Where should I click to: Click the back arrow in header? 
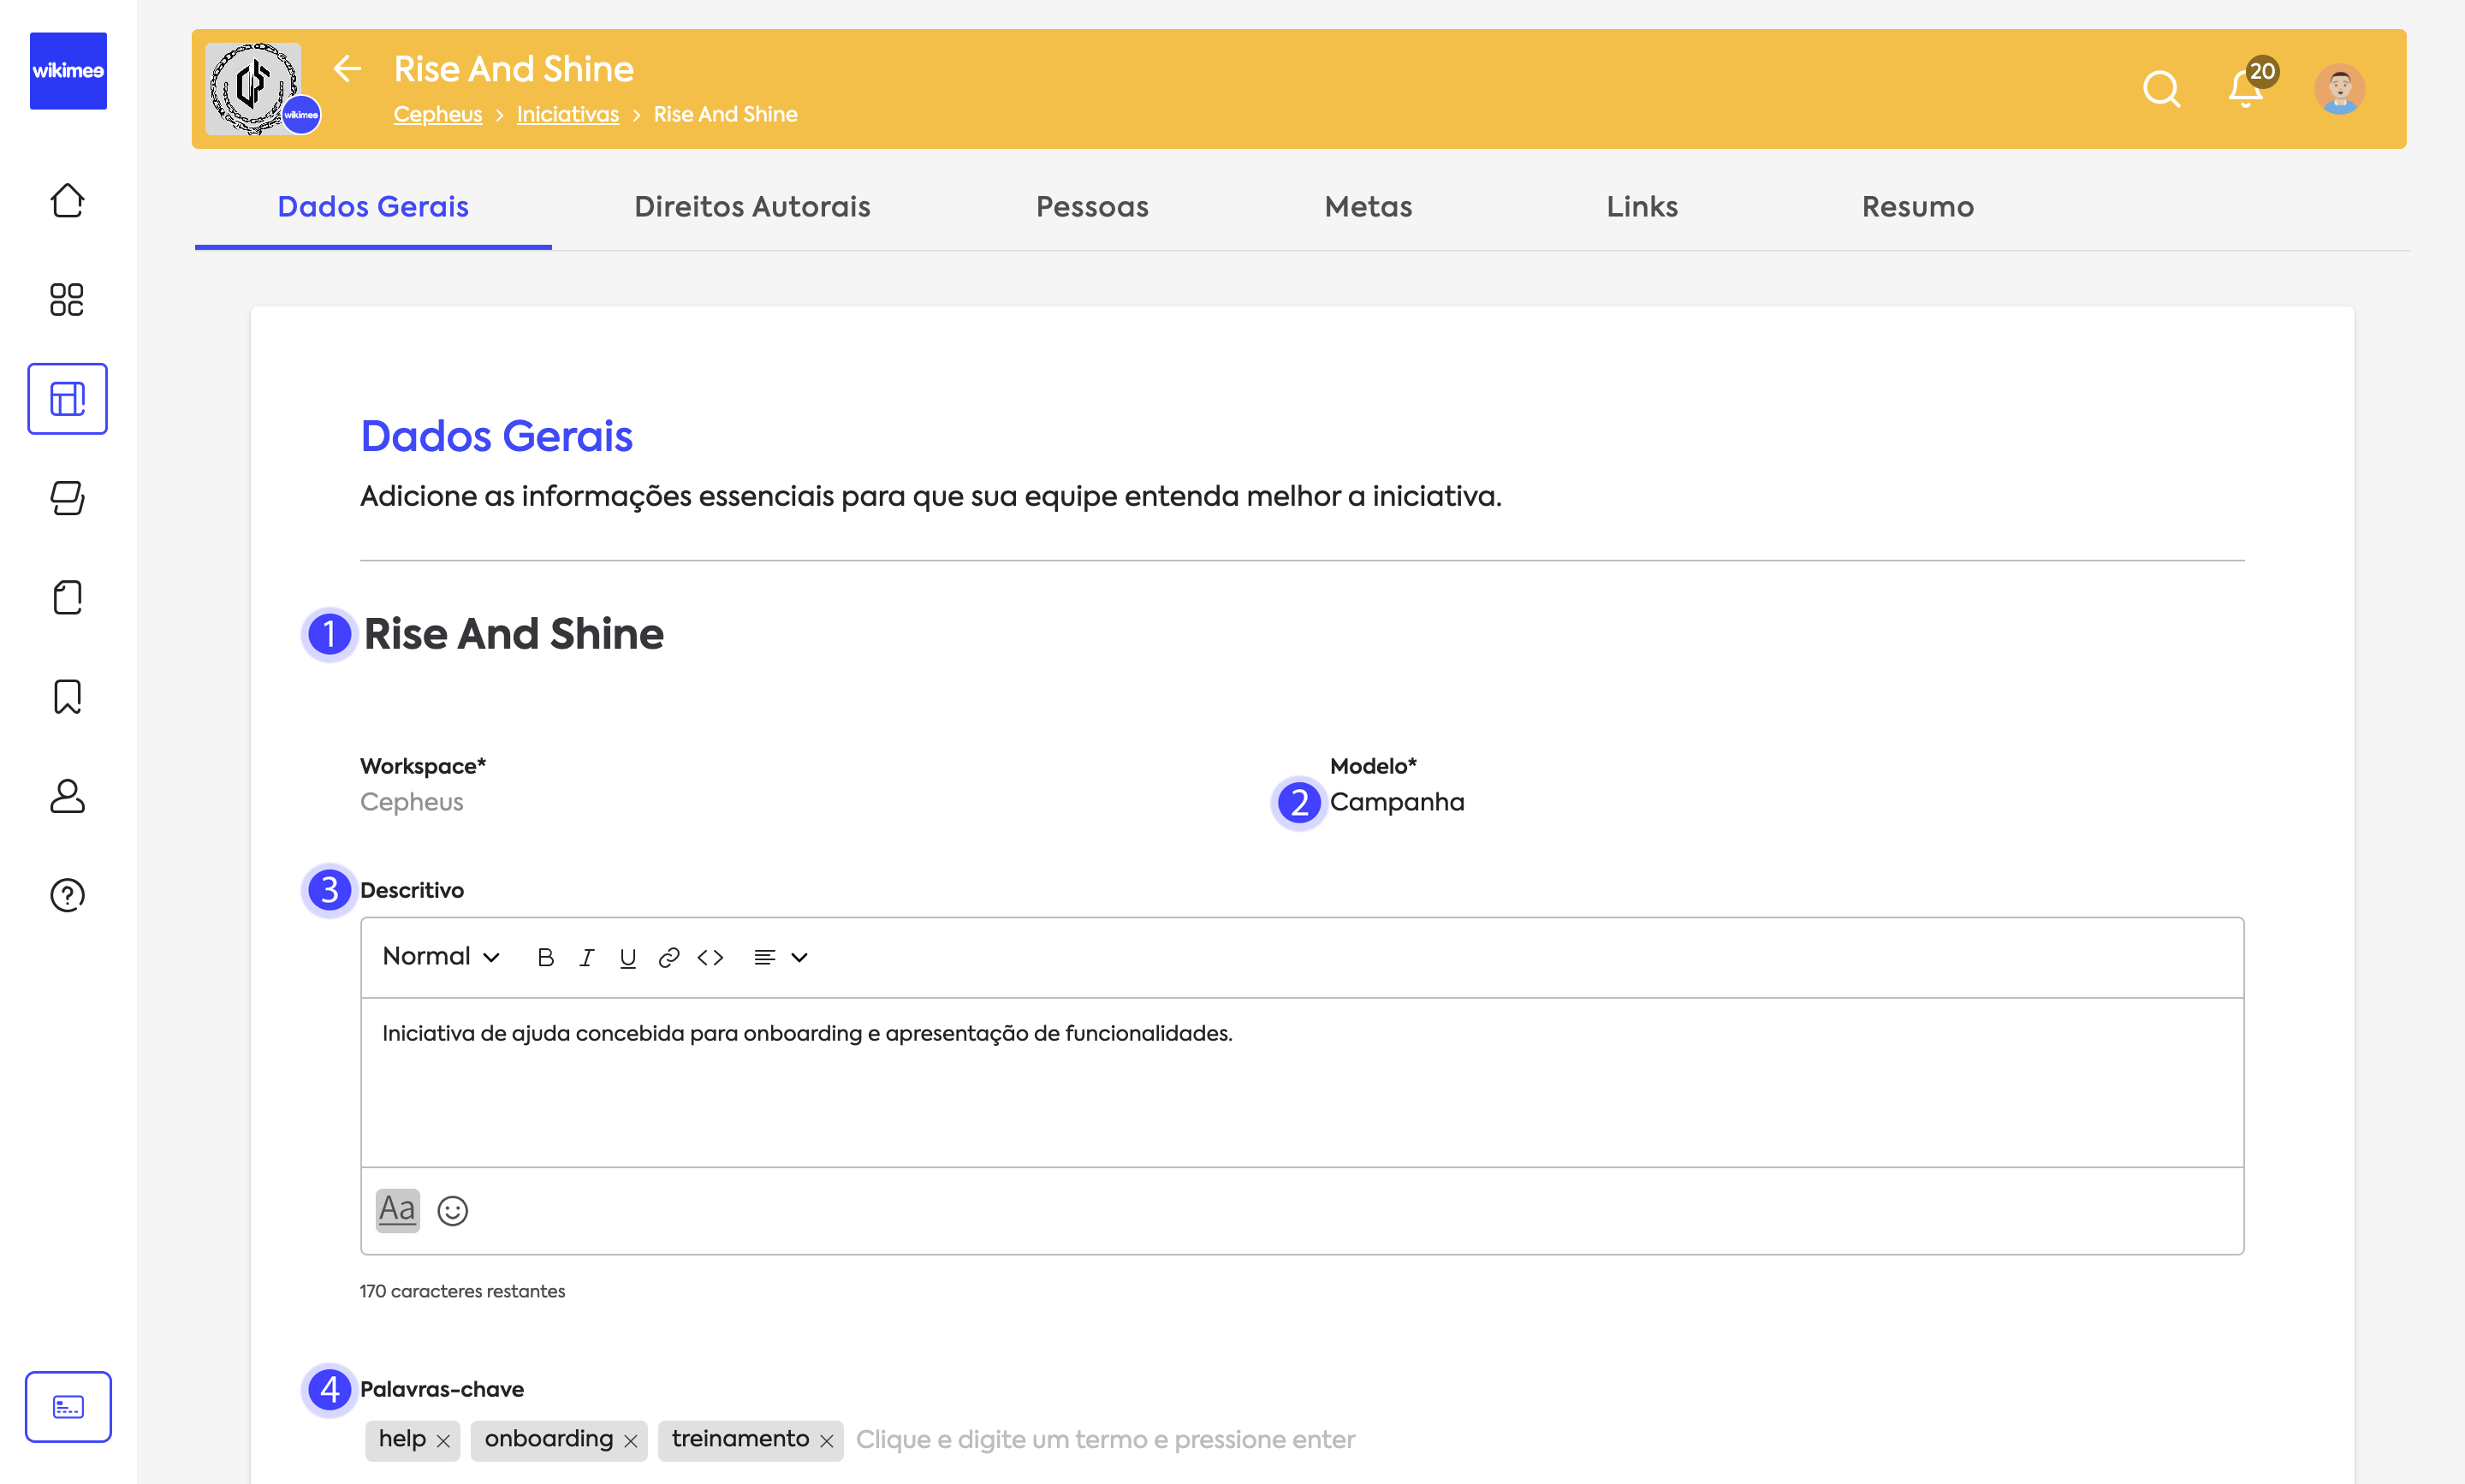point(347,68)
